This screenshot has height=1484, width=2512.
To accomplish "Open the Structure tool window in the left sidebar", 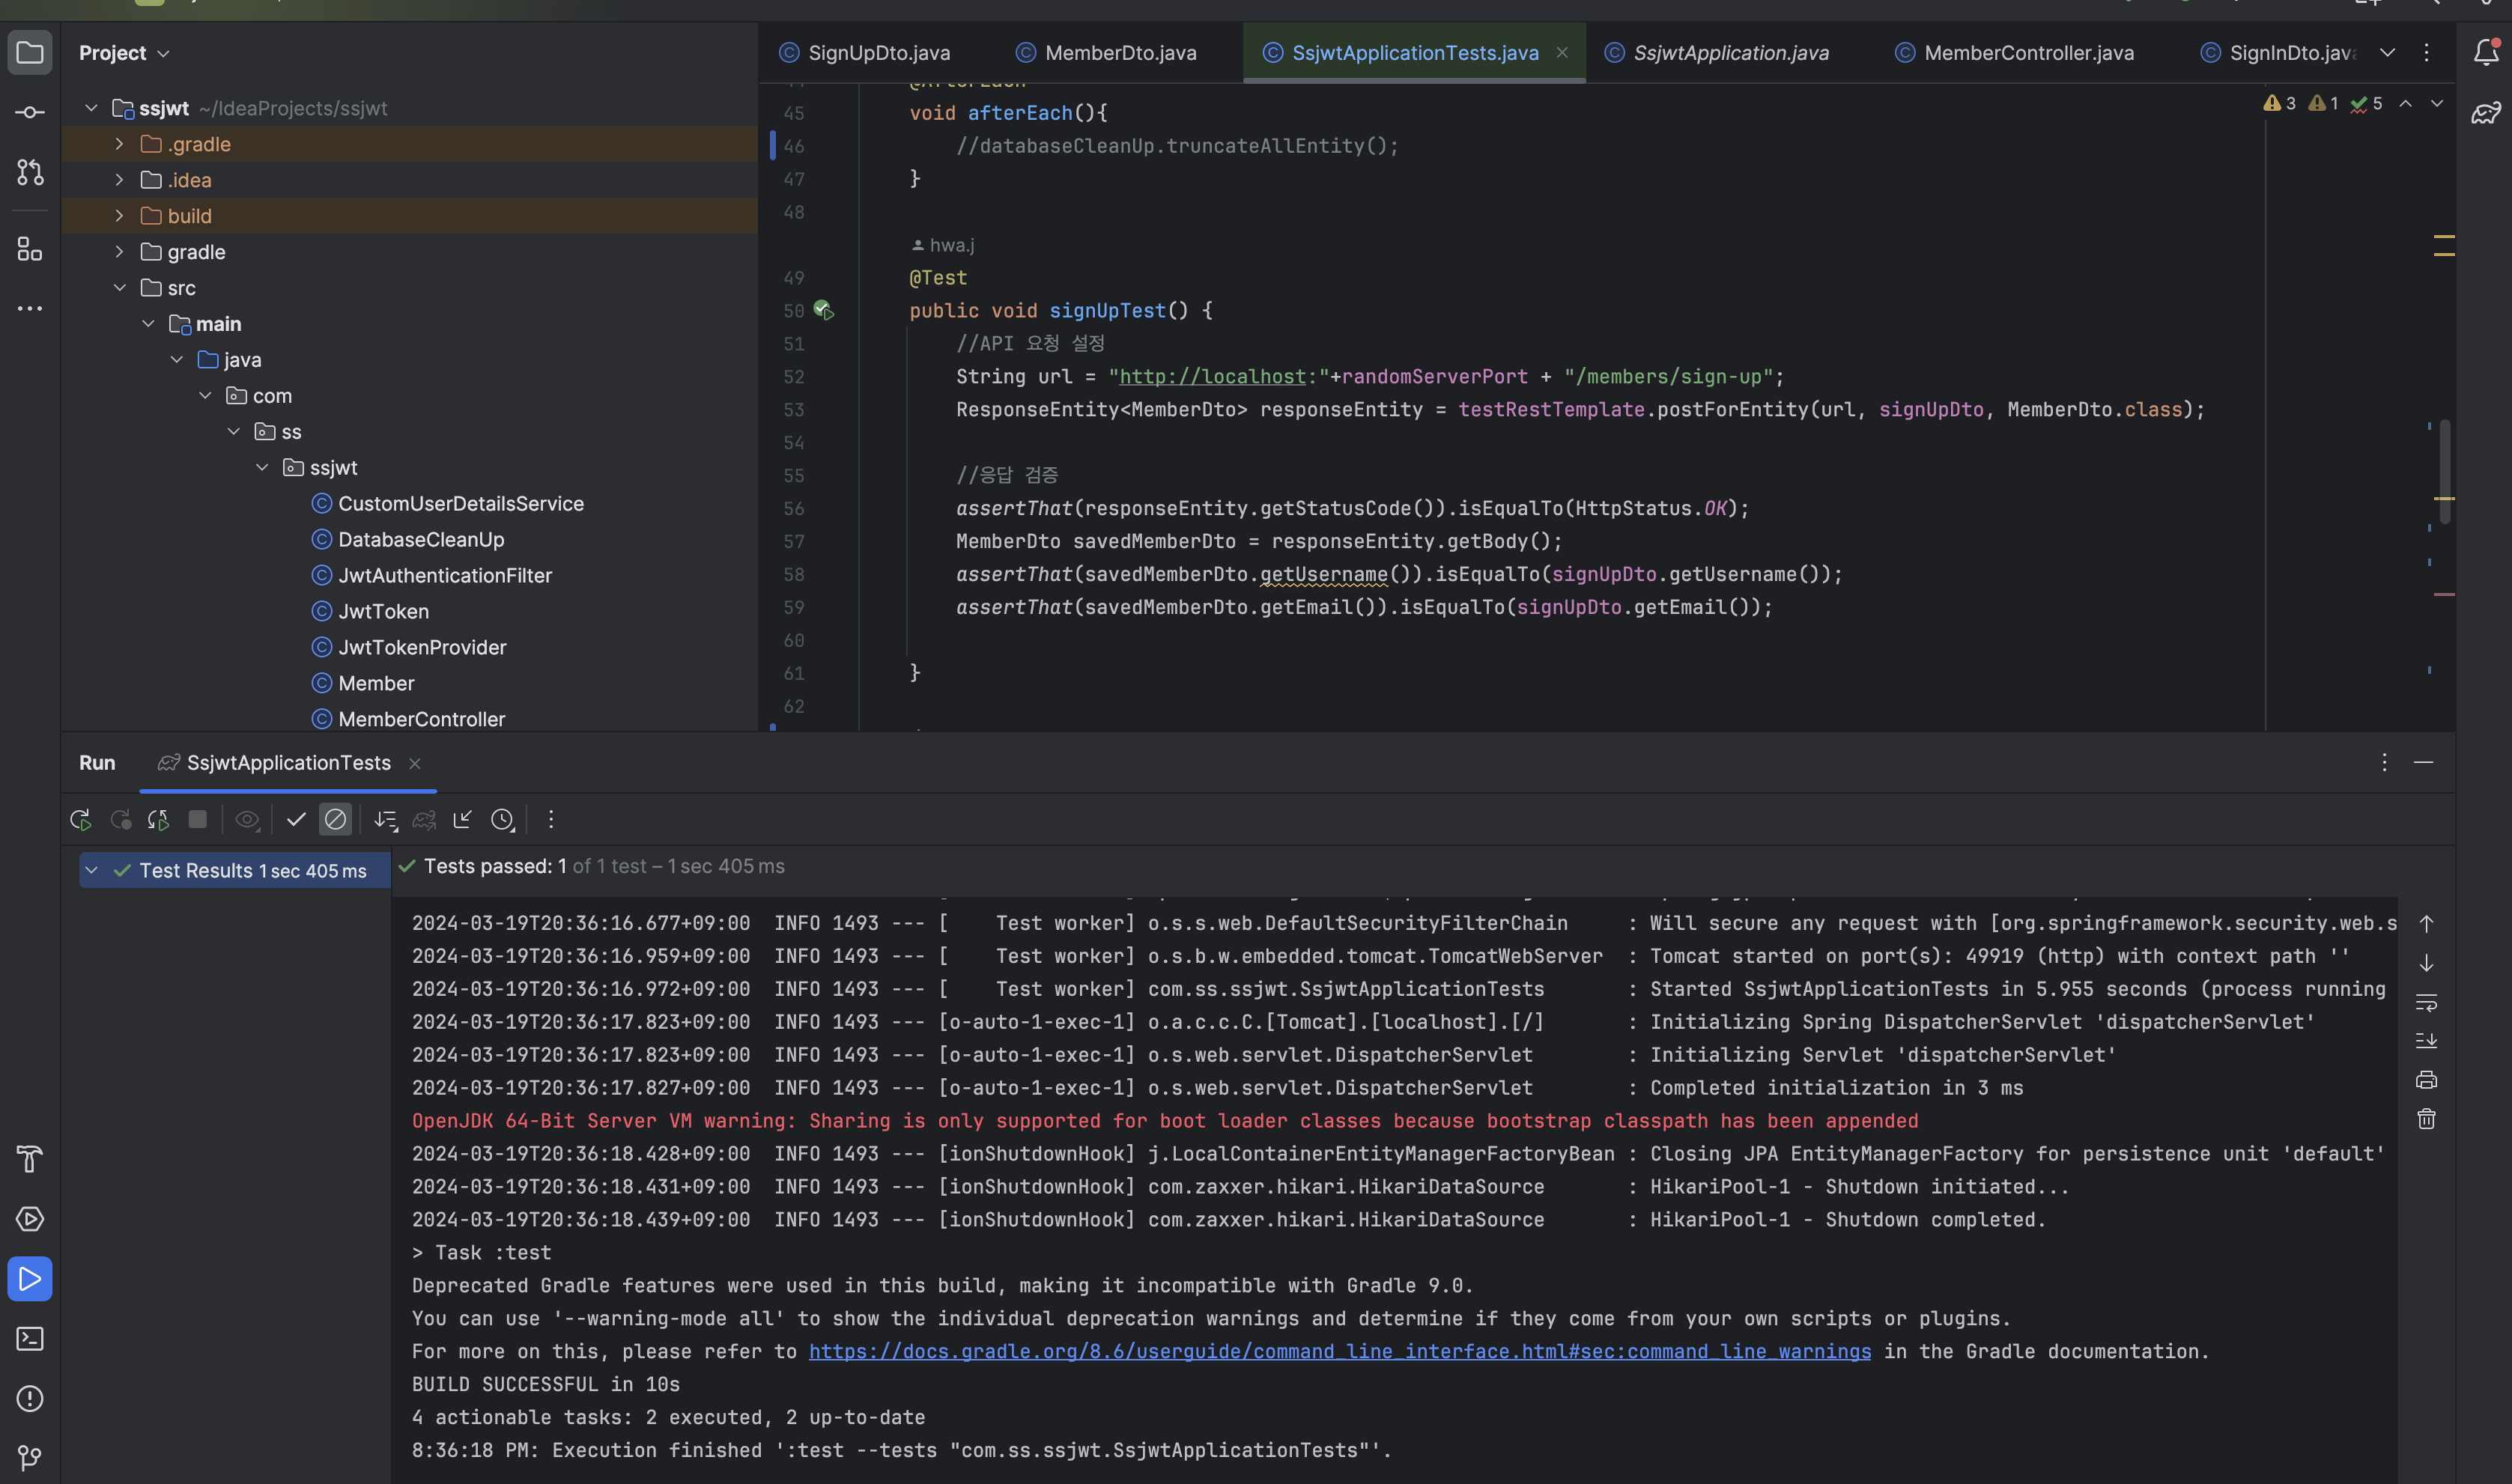I will (x=30, y=249).
